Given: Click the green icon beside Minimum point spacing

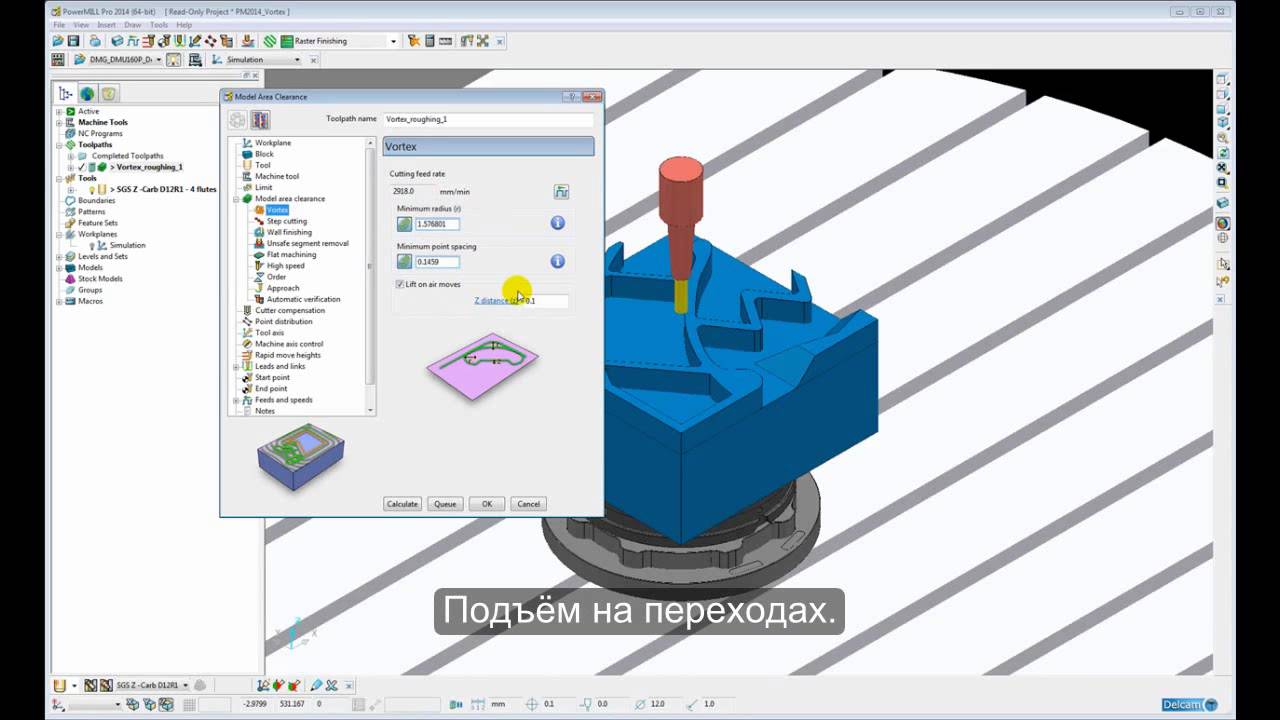Looking at the screenshot, I should (x=404, y=262).
